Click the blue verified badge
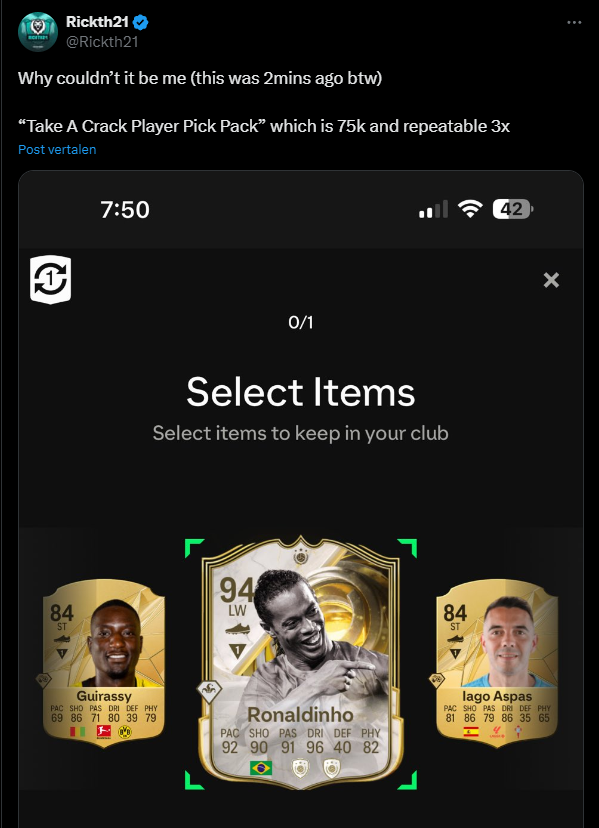 141,22
